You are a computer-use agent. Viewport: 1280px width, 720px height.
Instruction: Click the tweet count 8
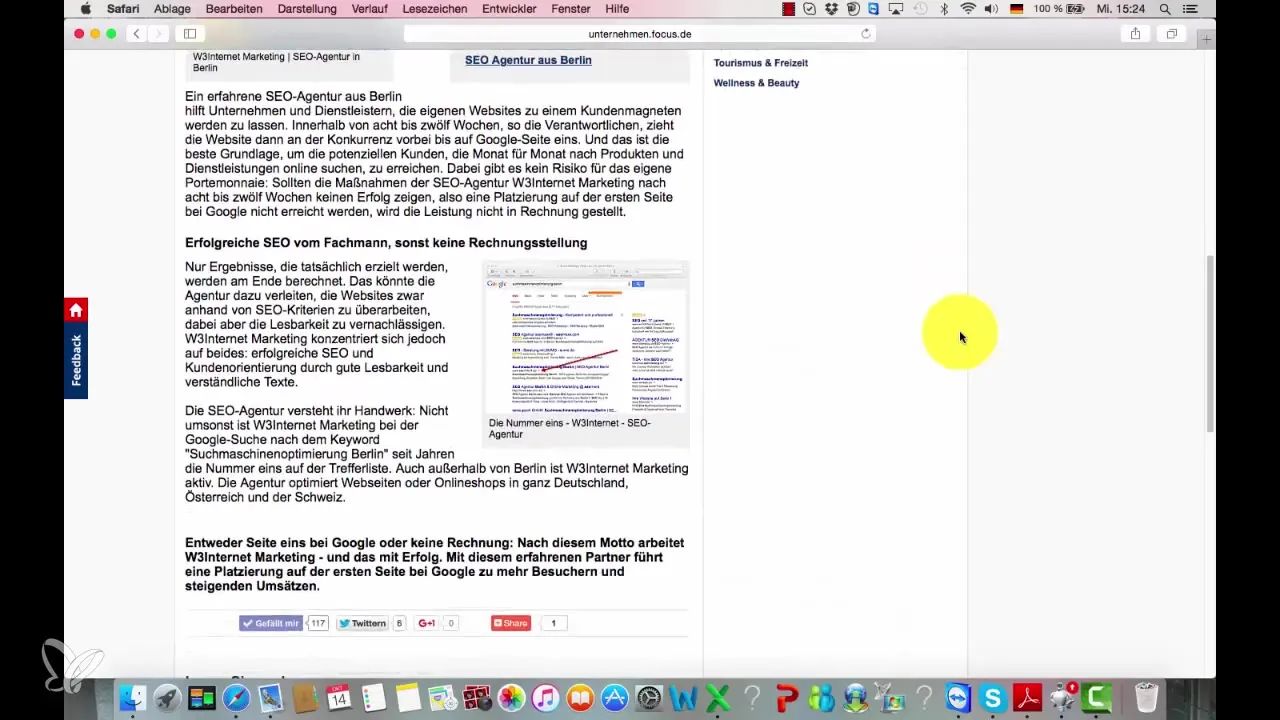coord(399,623)
